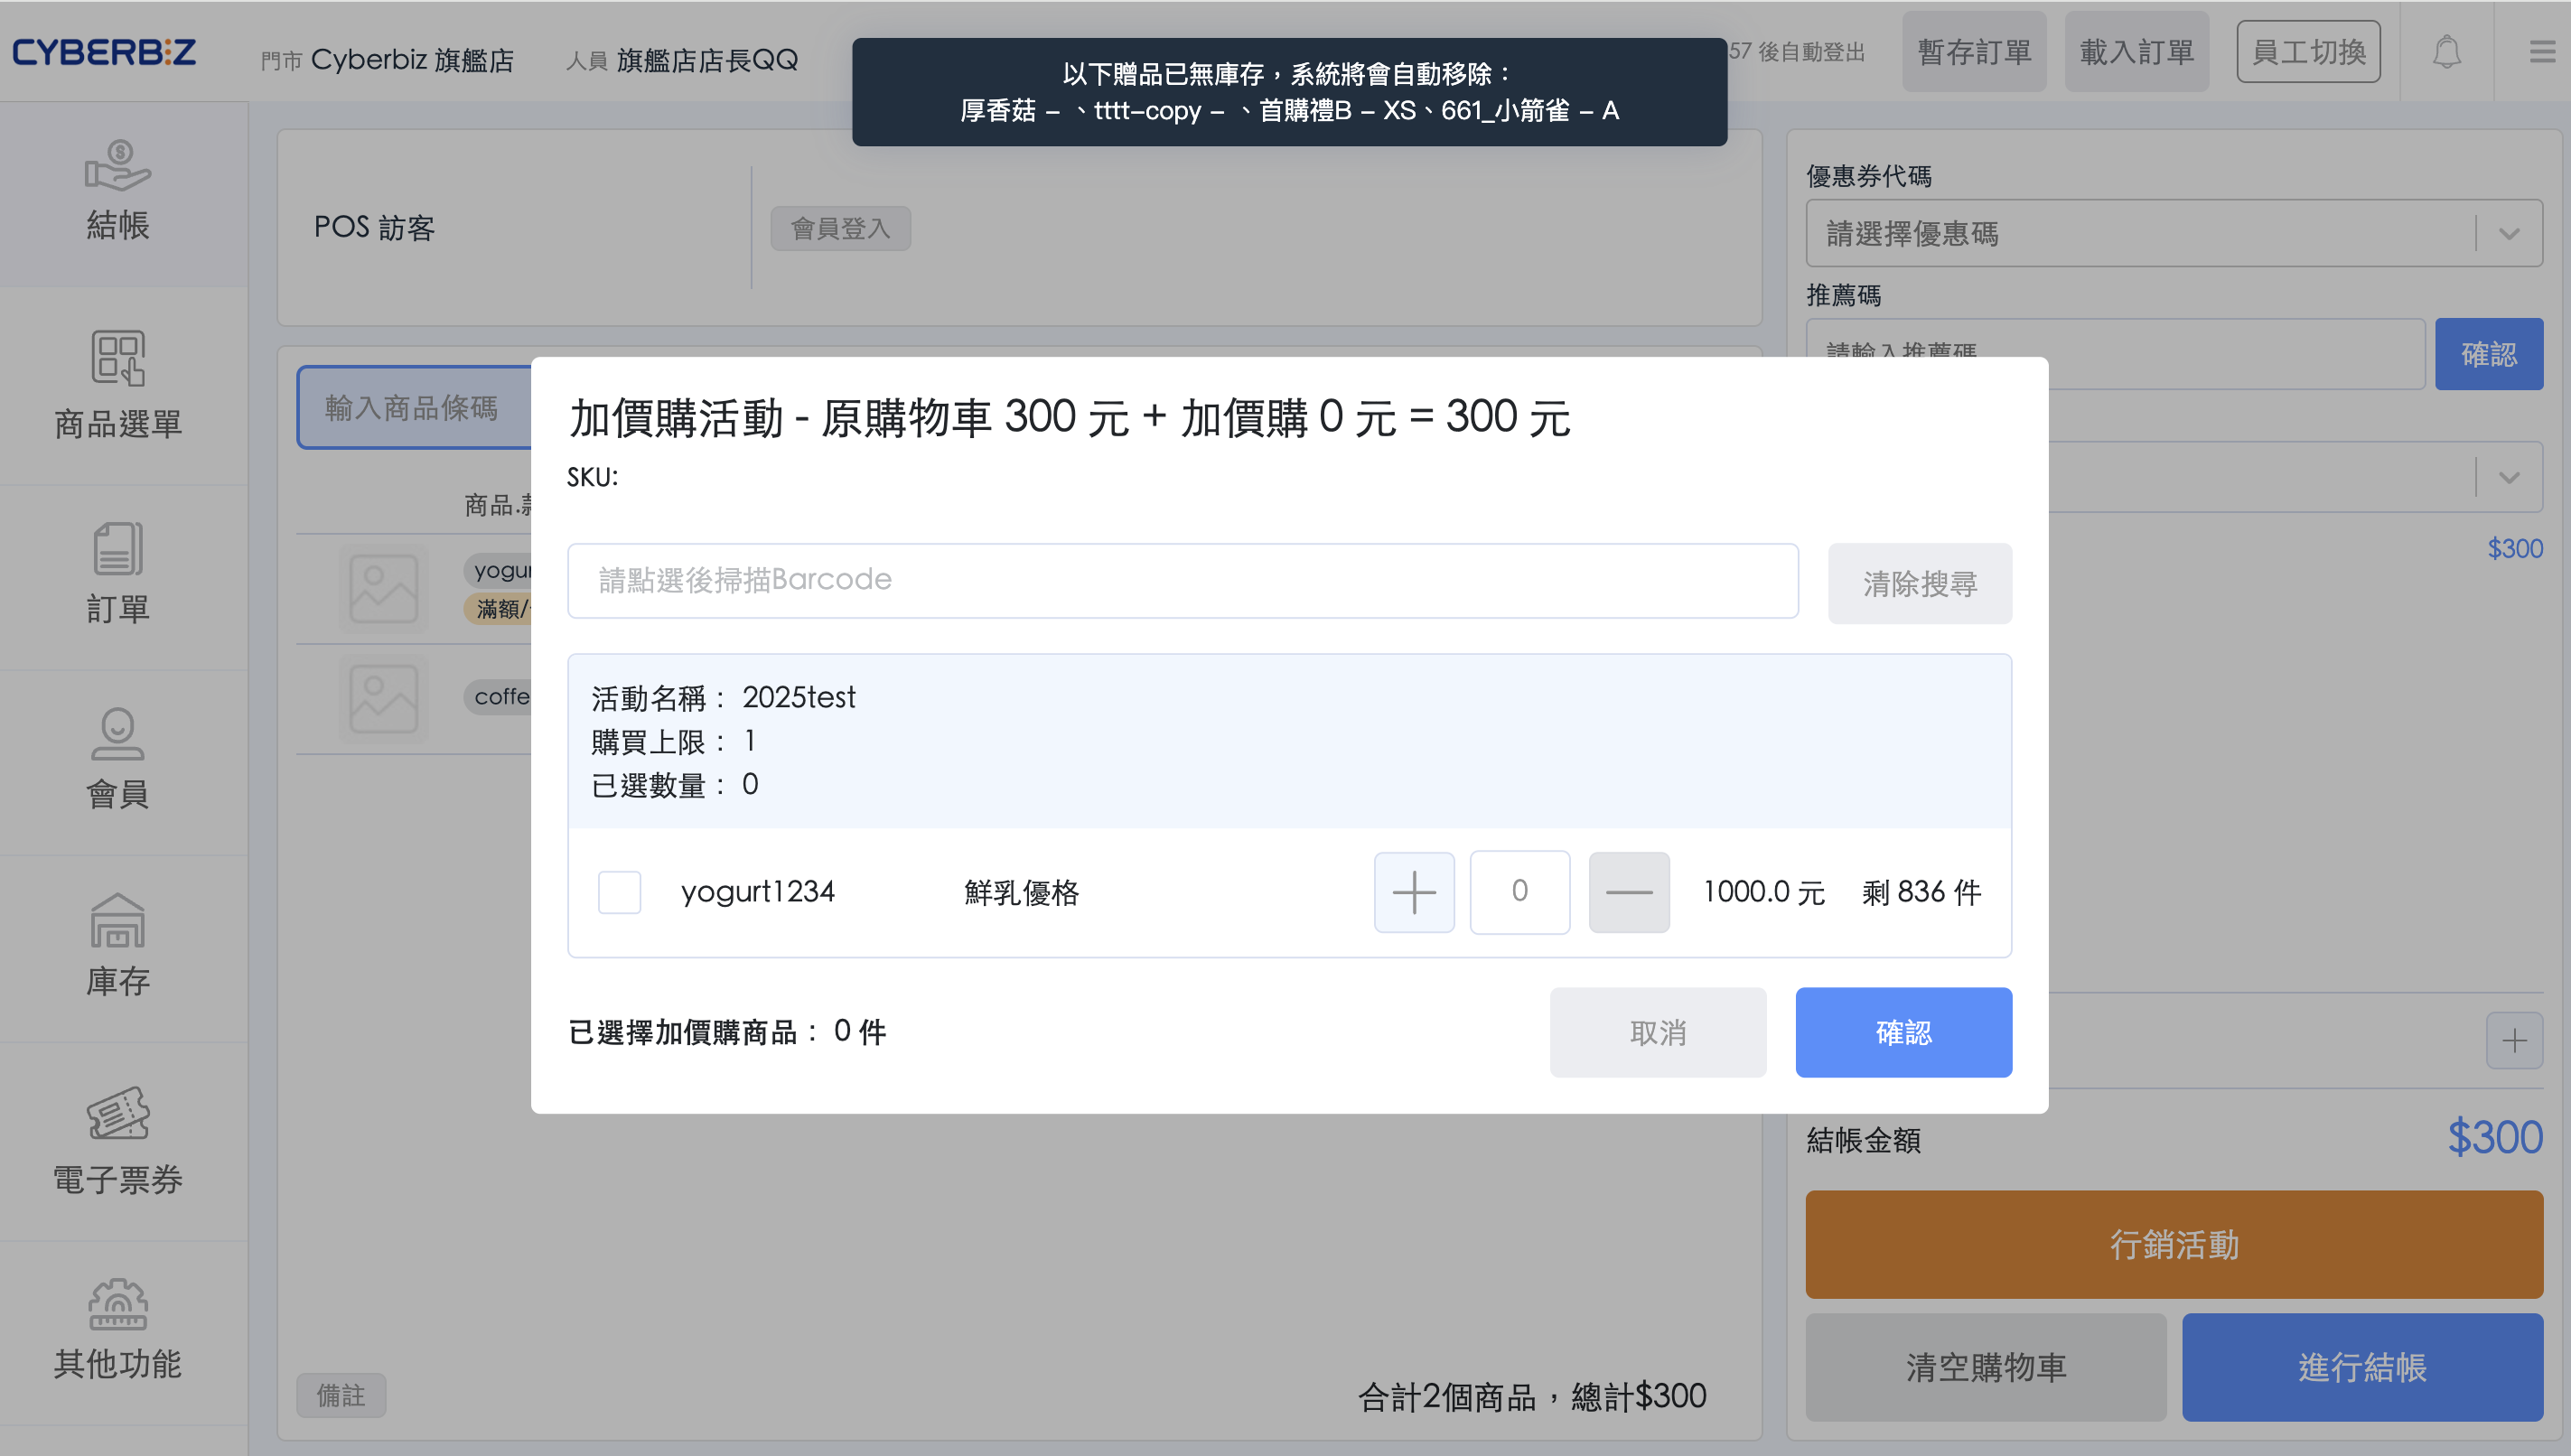This screenshot has width=2571, height=1456.
Task: Expand the dropdown below the referral code
Action: (x=2508, y=477)
